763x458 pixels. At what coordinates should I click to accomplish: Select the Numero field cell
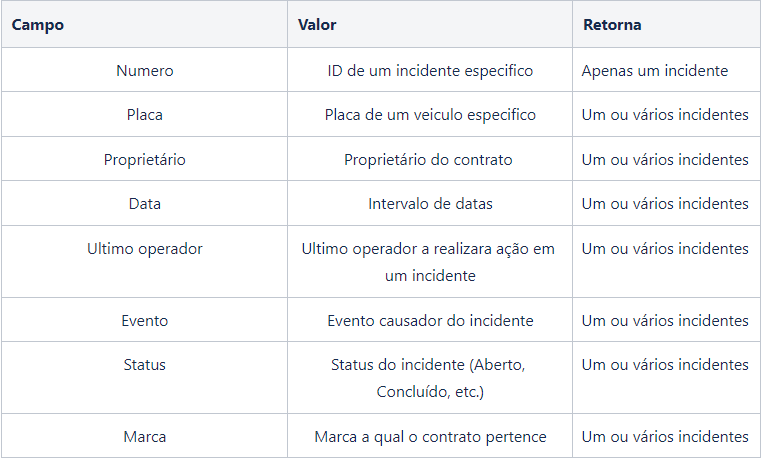[x=144, y=70]
